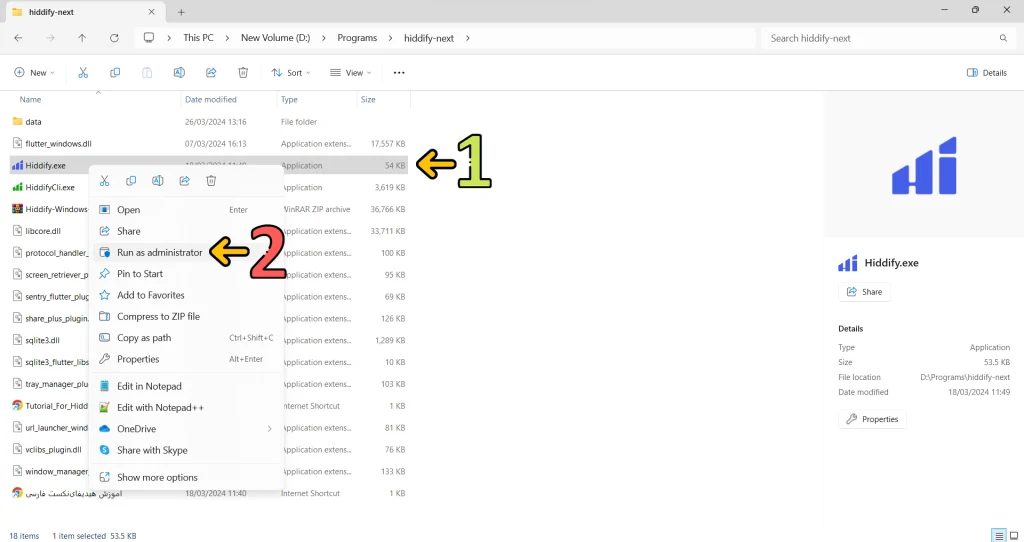The image size is (1024, 542).
Task: Click the Share button in the details pane
Action: tap(864, 292)
